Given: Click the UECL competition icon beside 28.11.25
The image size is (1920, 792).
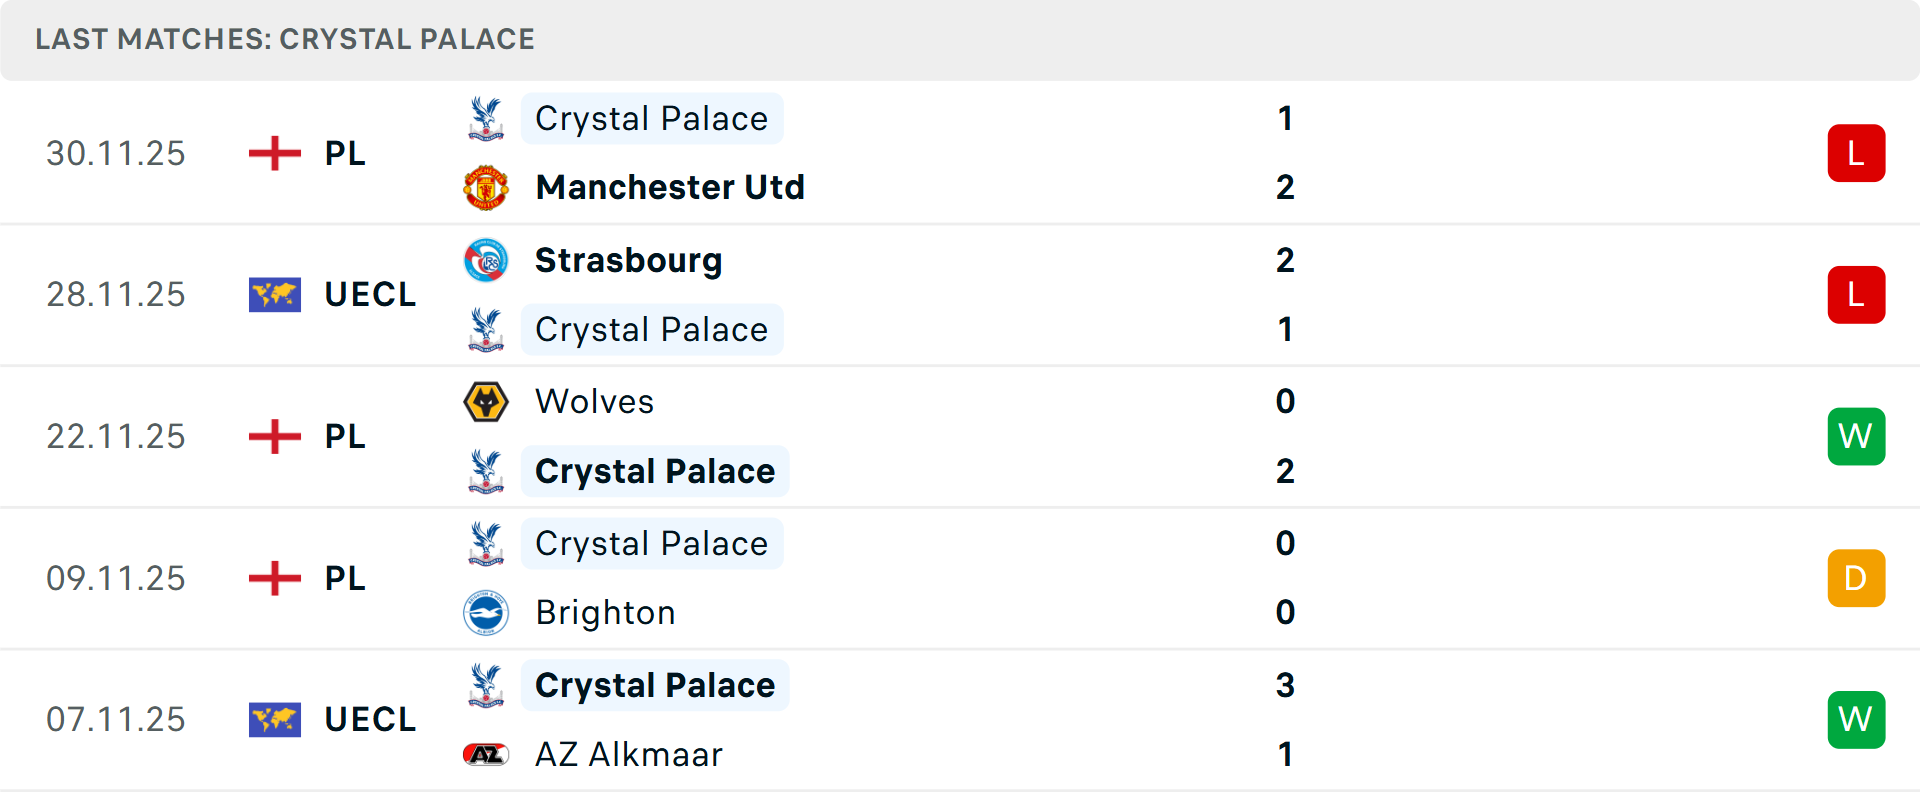Looking at the screenshot, I should (x=274, y=294).
